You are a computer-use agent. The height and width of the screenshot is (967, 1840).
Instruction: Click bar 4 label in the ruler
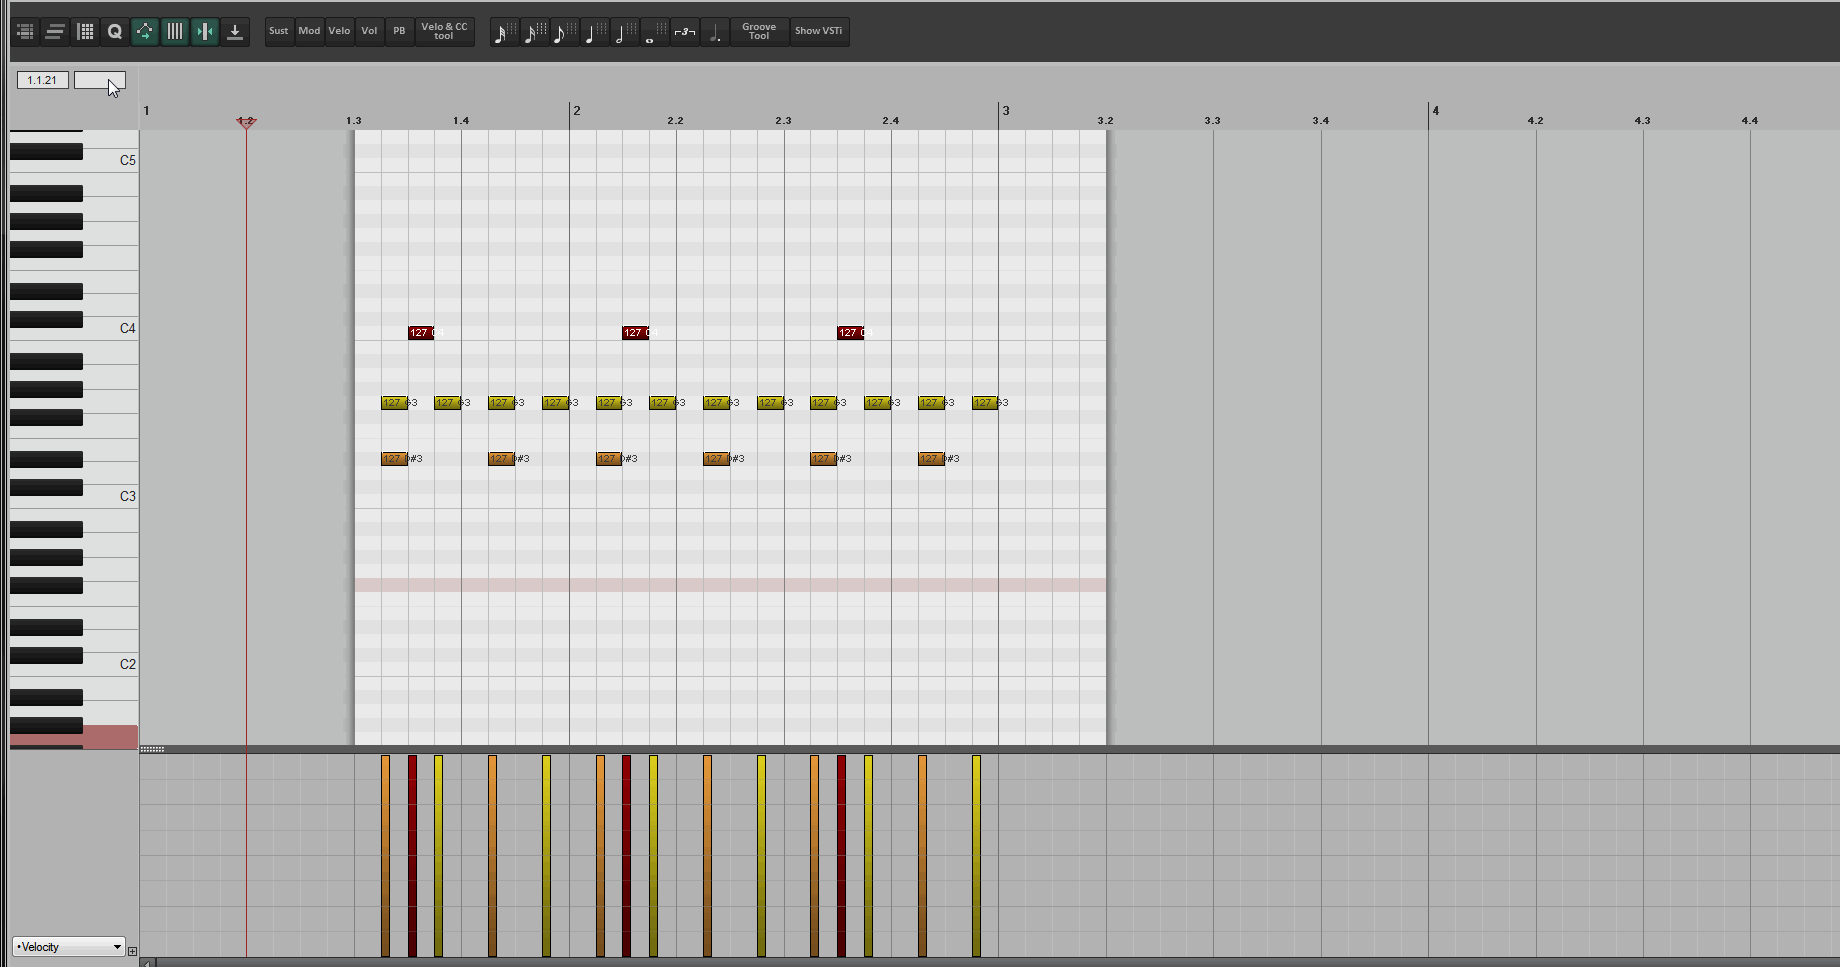click(x=1435, y=110)
